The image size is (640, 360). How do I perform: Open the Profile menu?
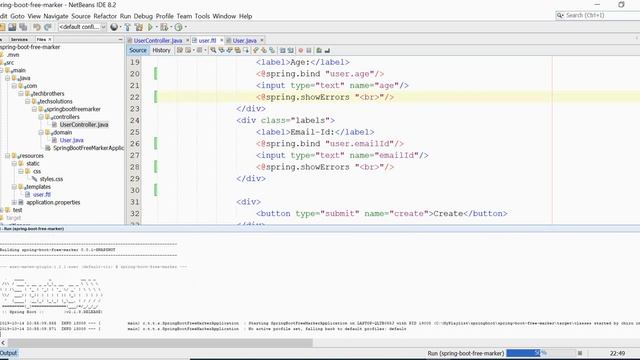164,16
